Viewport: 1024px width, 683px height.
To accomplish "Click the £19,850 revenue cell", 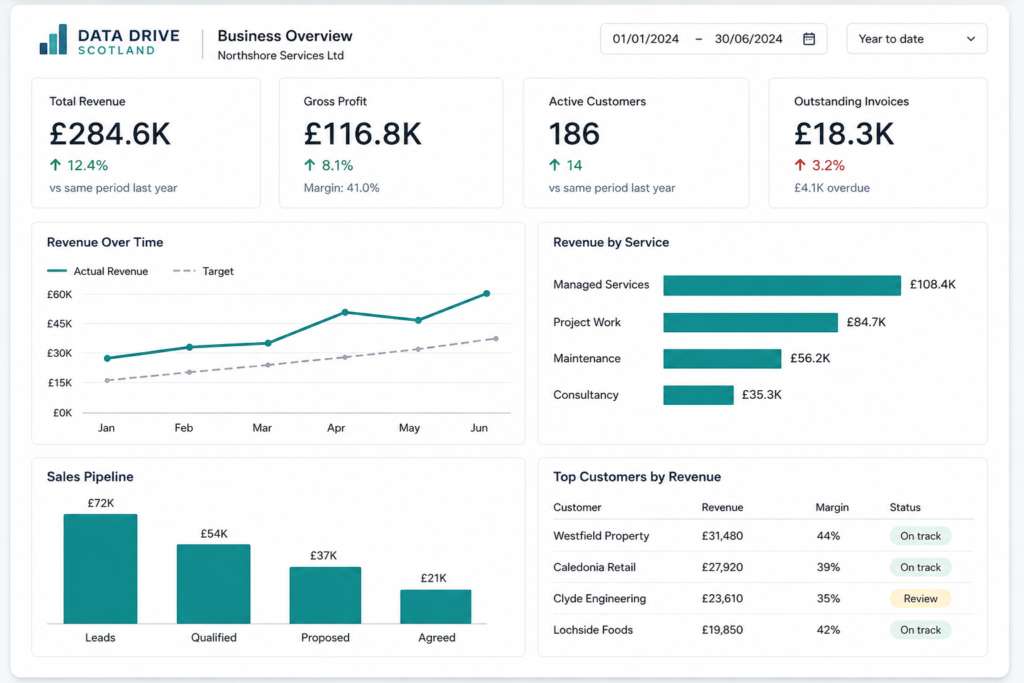I will pyautogui.click(x=722, y=630).
